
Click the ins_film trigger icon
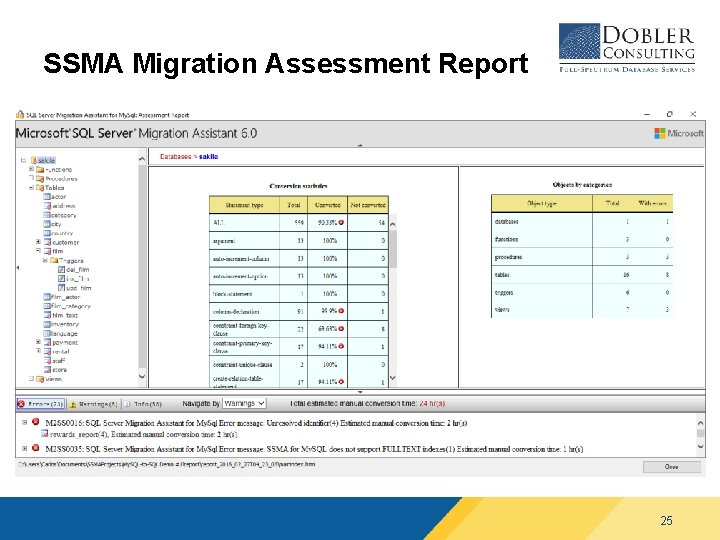point(61,279)
